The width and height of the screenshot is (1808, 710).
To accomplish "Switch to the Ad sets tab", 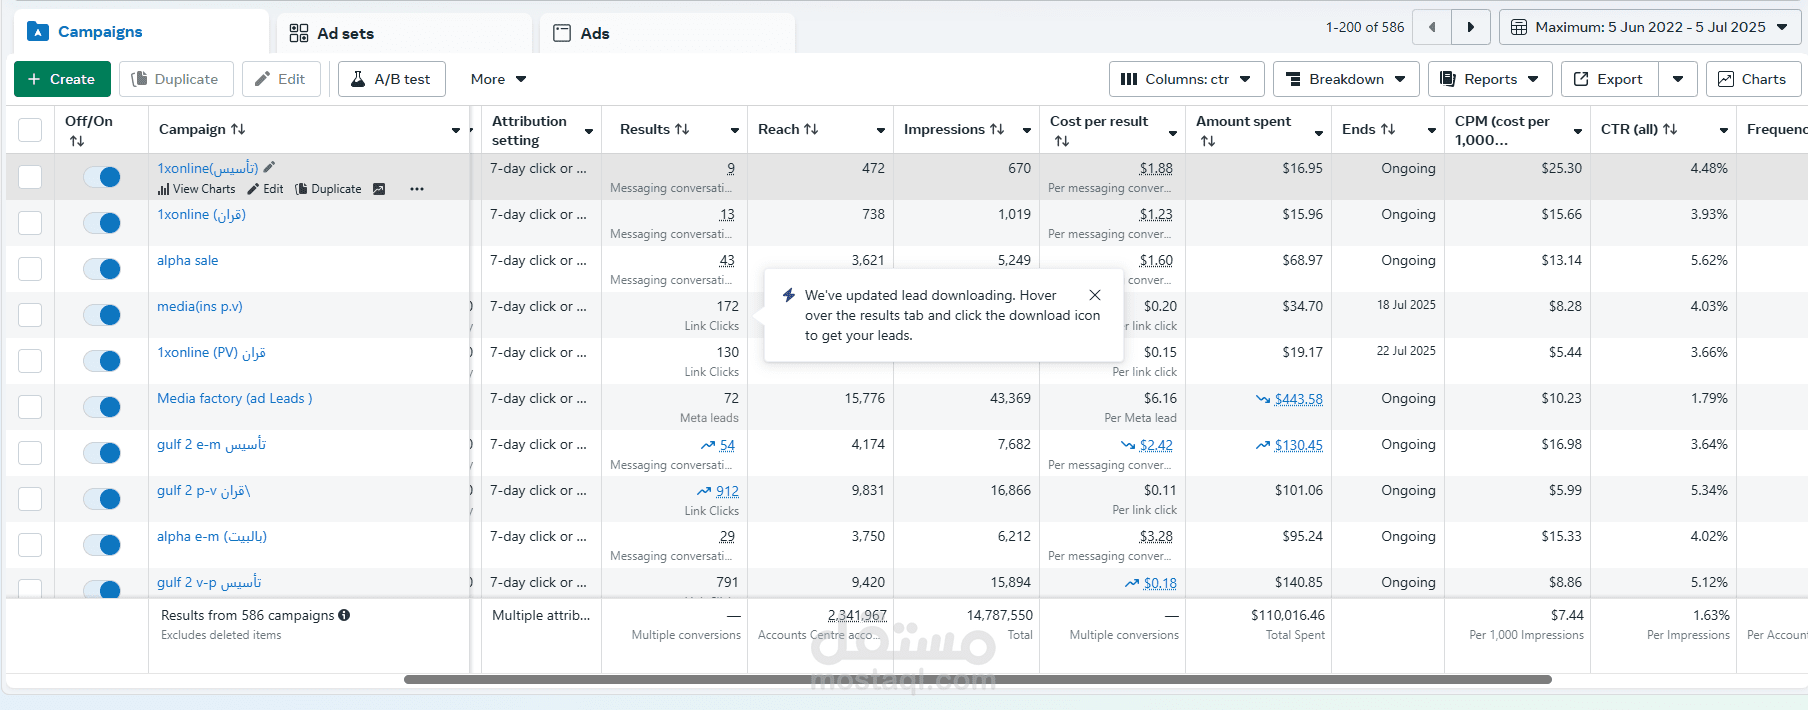I will tap(404, 33).
